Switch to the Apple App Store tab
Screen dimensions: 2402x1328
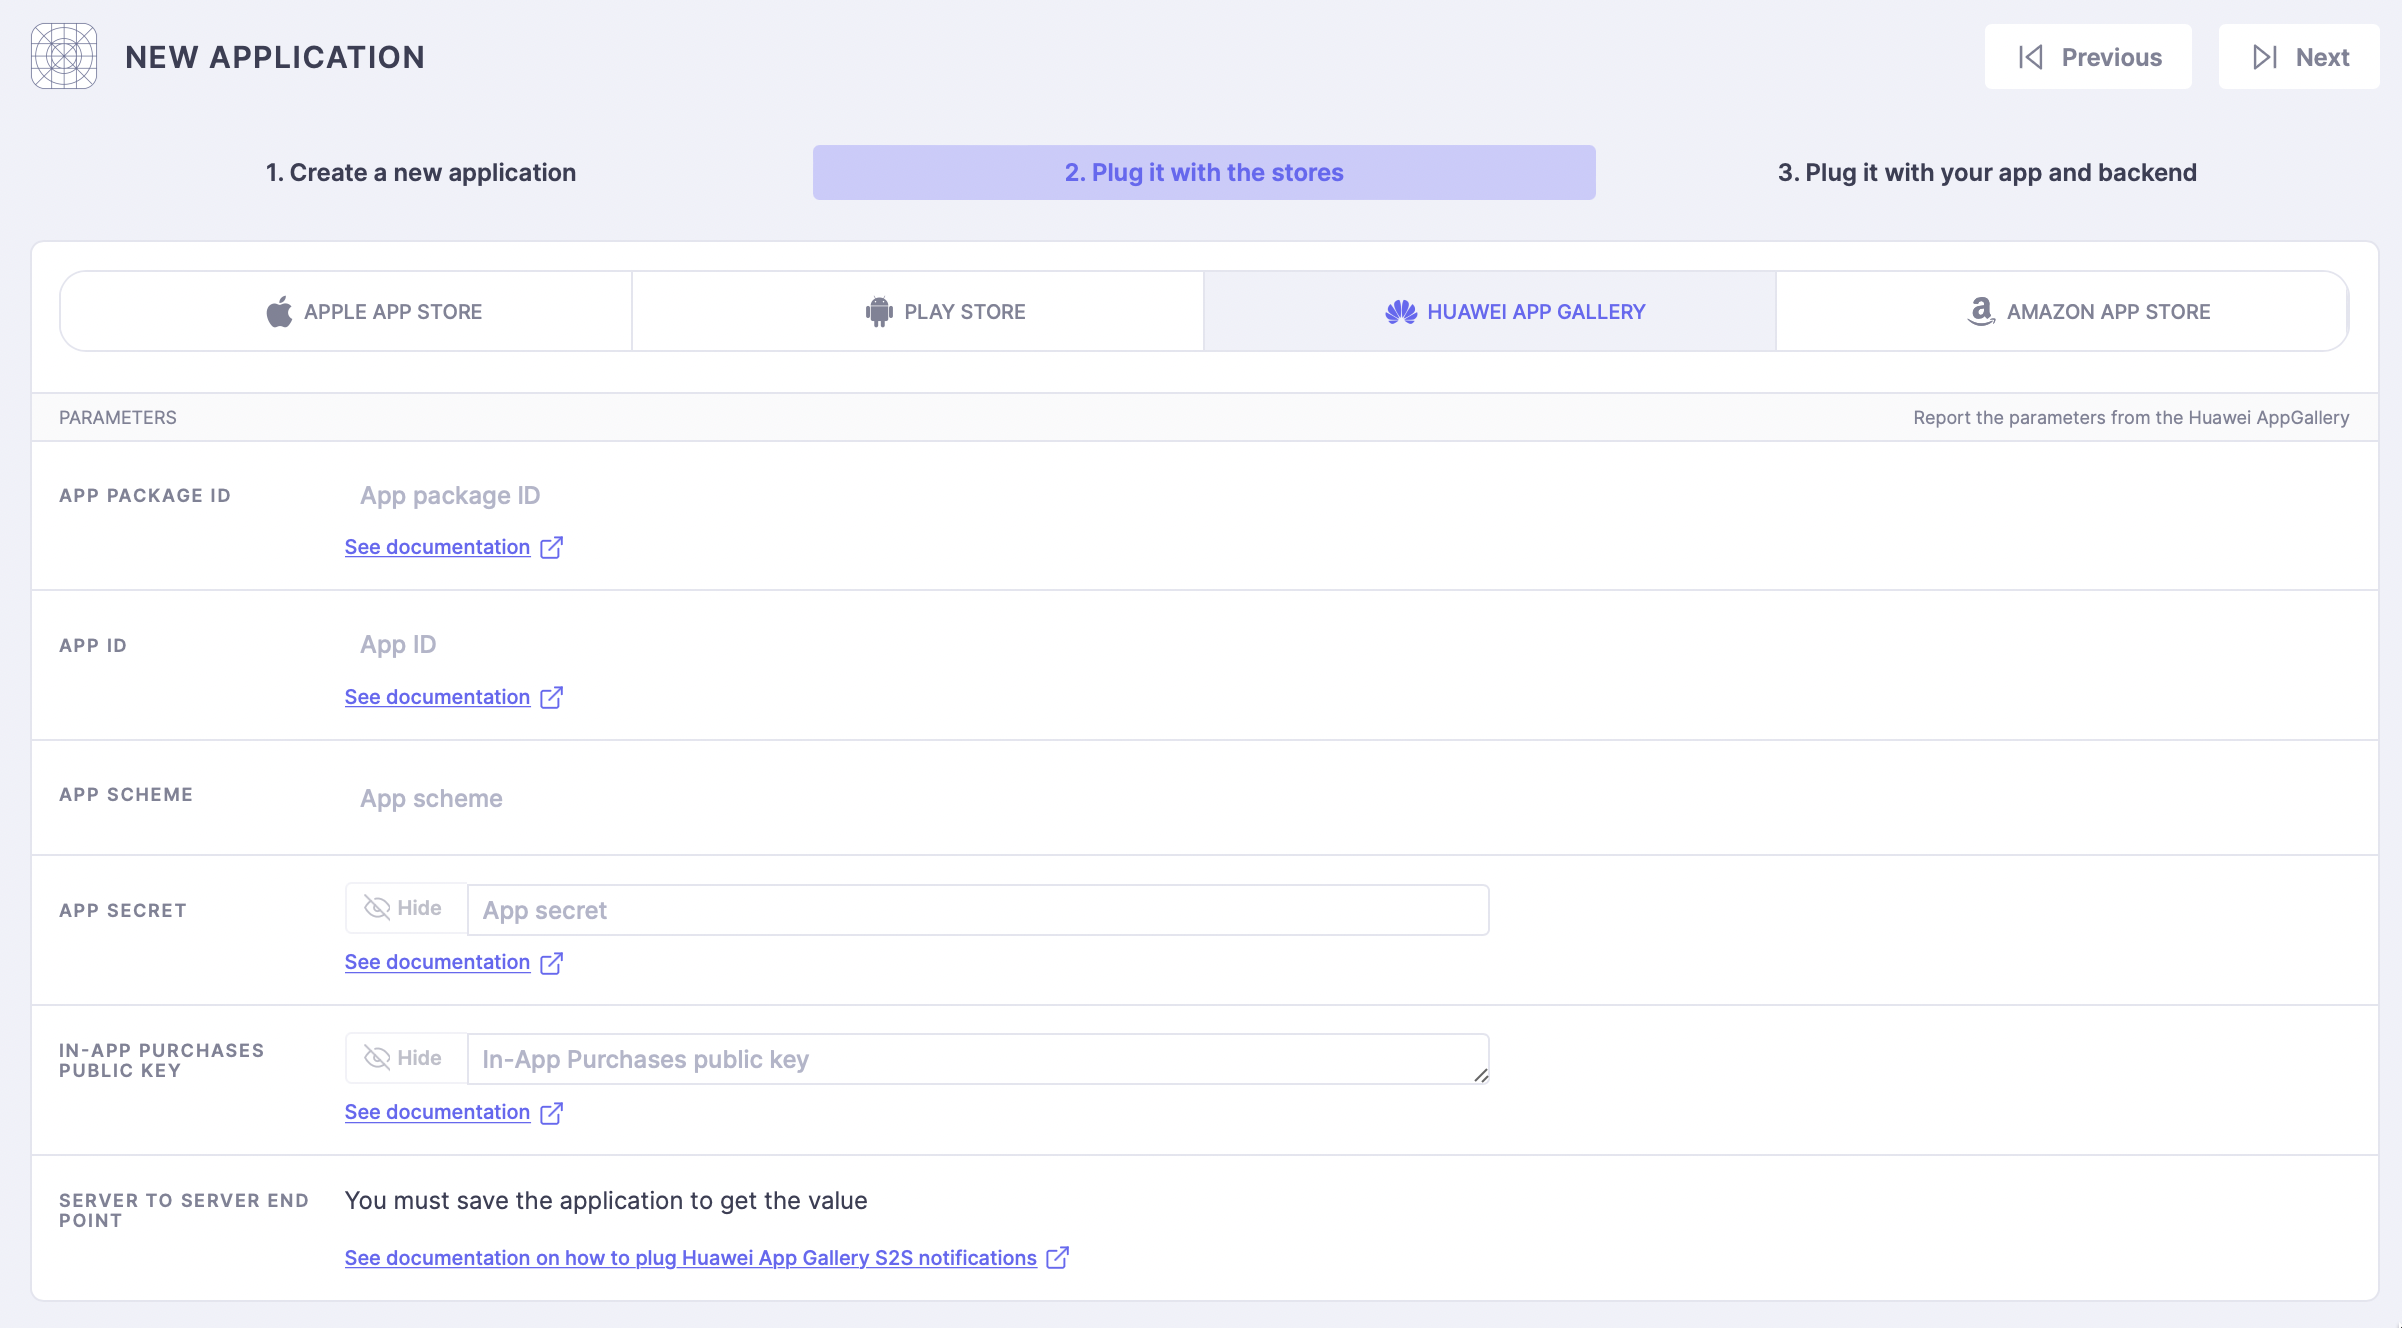(x=346, y=311)
